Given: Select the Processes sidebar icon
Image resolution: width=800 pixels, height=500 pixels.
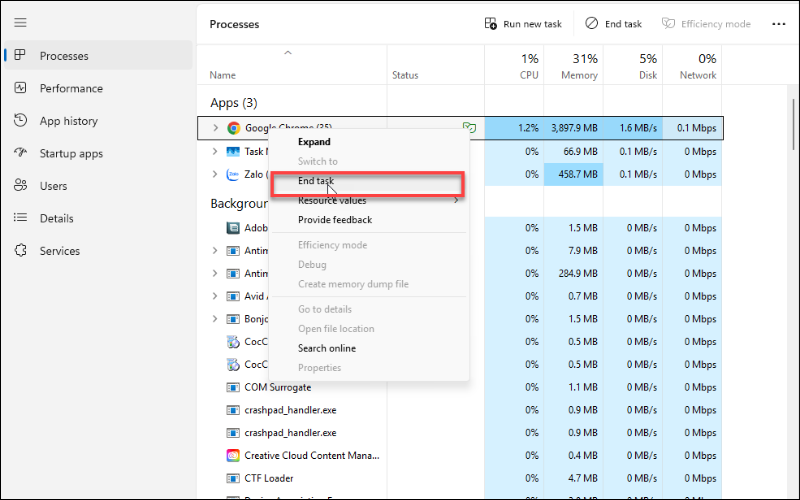Looking at the screenshot, I should click(20, 55).
